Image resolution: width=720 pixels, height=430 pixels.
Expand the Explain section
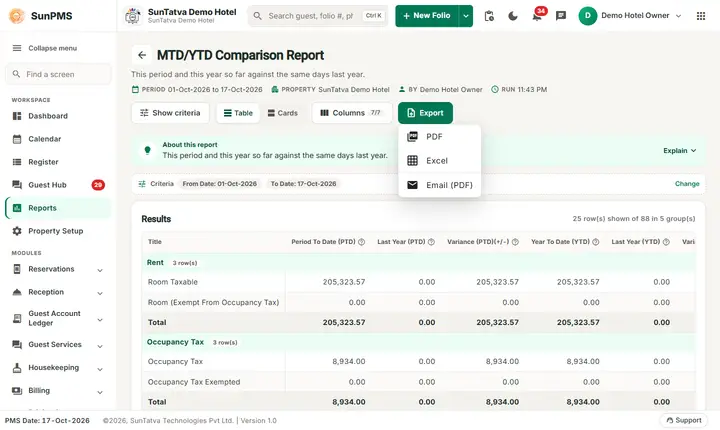coord(680,151)
